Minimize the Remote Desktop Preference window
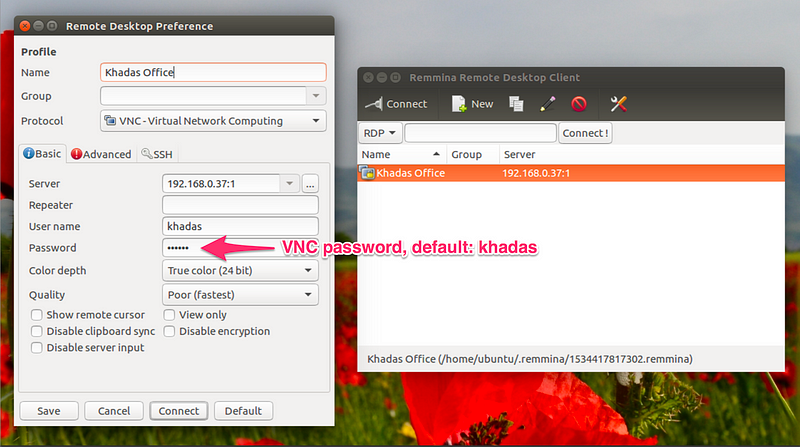Viewport: 800px width, 447px height. click(38, 26)
